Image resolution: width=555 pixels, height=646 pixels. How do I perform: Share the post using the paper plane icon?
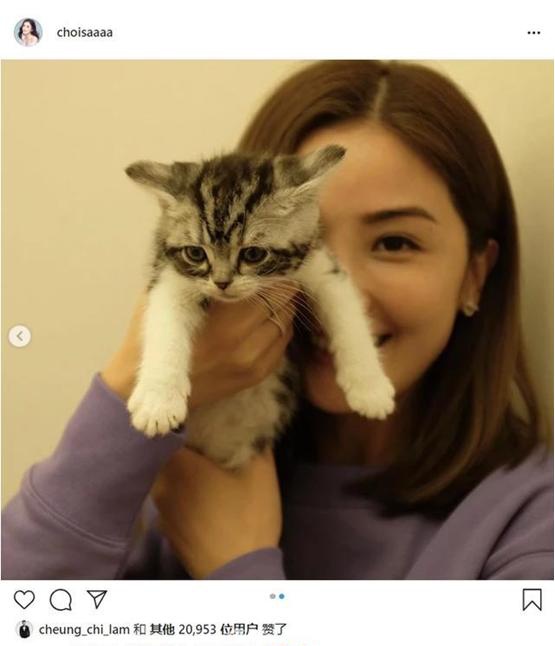[97, 599]
